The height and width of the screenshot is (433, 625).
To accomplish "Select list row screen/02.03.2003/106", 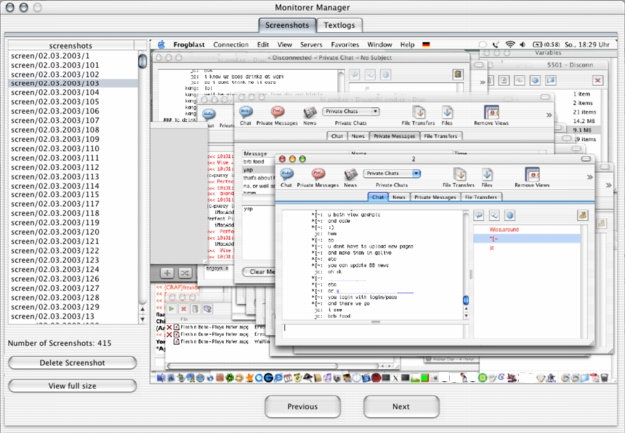I will pos(73,111).
